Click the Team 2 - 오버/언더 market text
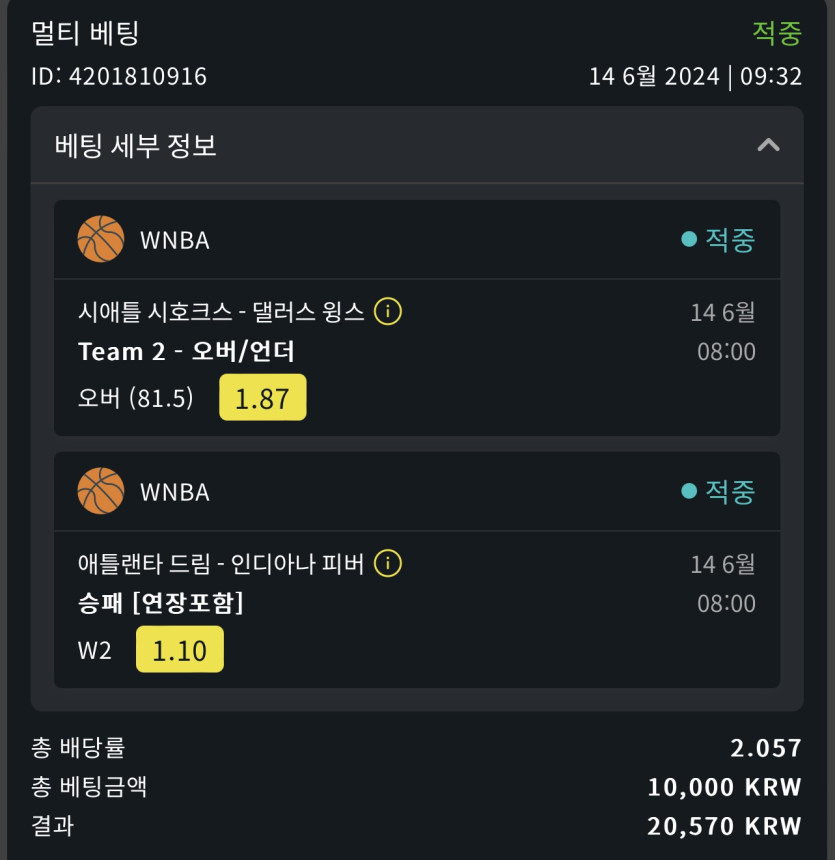This screenshot has width=835, height=860. coord(186,352)
